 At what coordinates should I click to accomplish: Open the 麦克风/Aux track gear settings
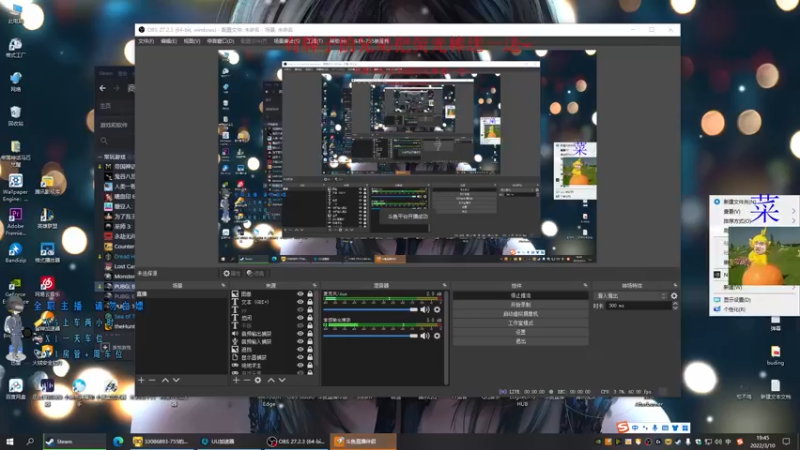(437, 309)
